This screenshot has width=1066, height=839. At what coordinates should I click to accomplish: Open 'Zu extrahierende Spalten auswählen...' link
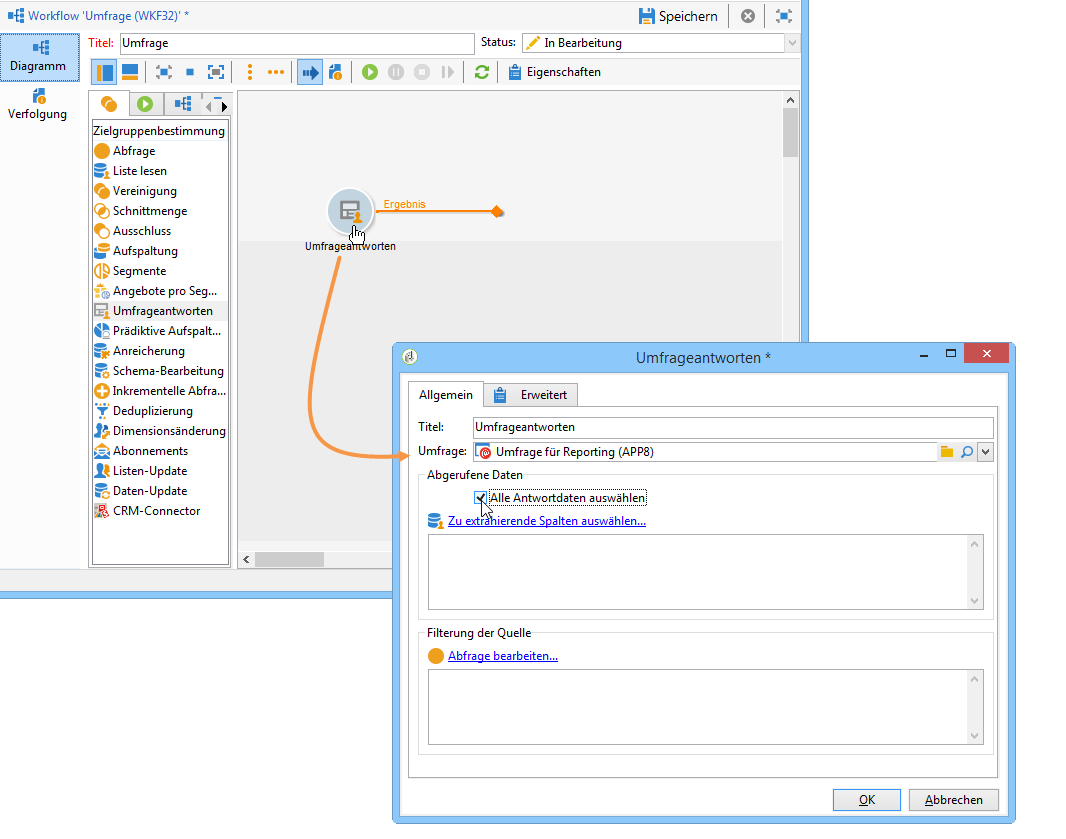pos(547,521)
